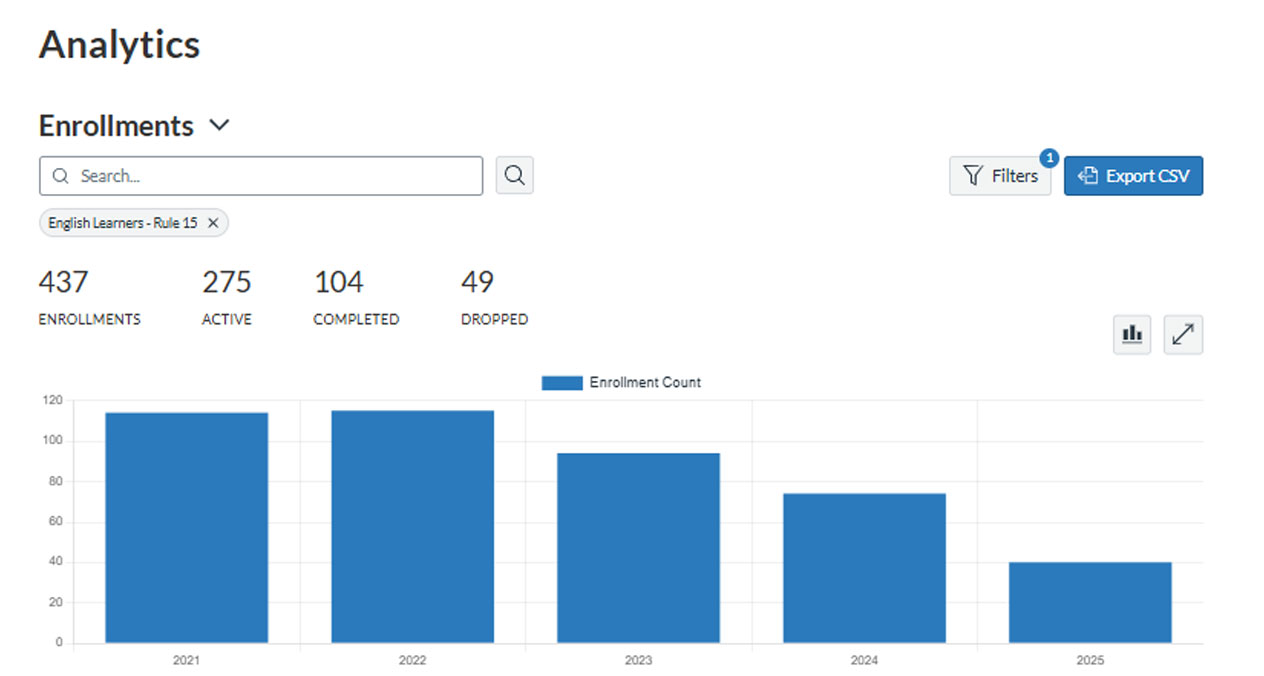Toggle the Enrollment Count legend
Screen dimensions: 1264x676
point(621,382)
